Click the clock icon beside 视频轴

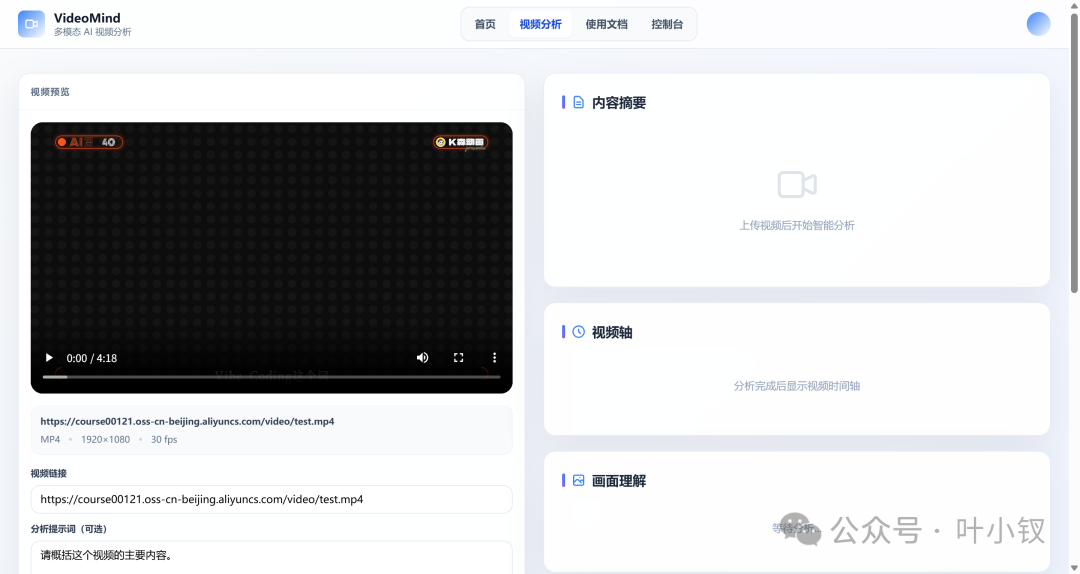[579, 332]
